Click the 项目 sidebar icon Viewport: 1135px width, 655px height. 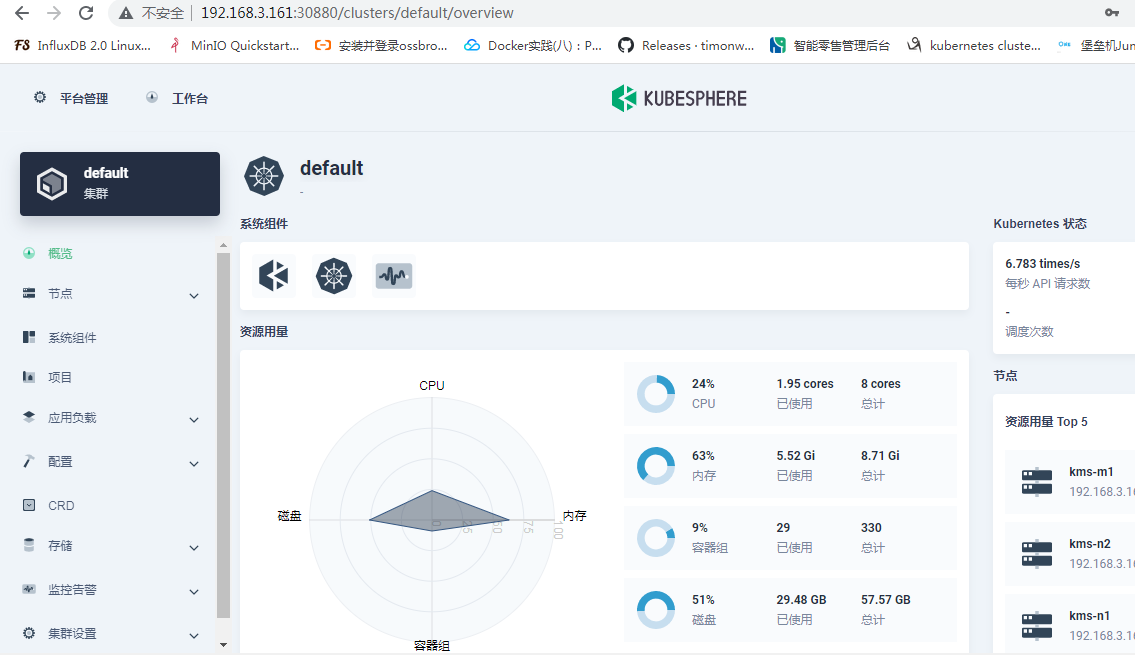(29, 376)
